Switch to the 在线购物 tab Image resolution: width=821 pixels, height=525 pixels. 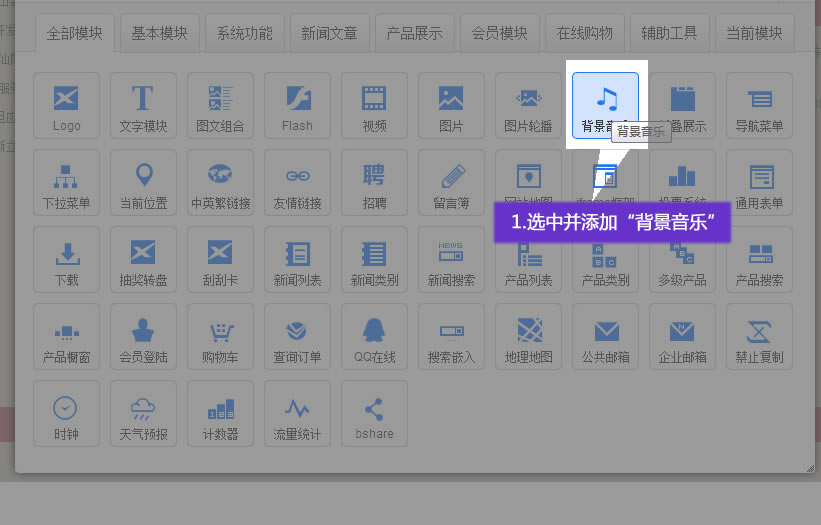click(x=585, y=33)
